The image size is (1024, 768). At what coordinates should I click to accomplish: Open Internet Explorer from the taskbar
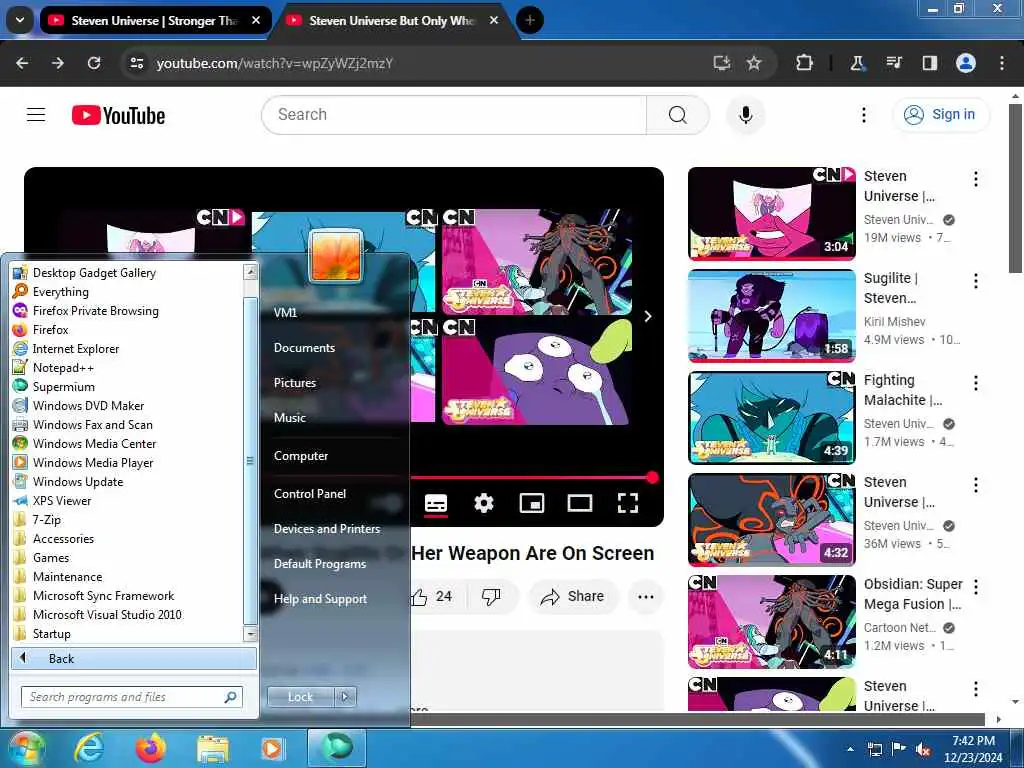[x=89, y=748]
